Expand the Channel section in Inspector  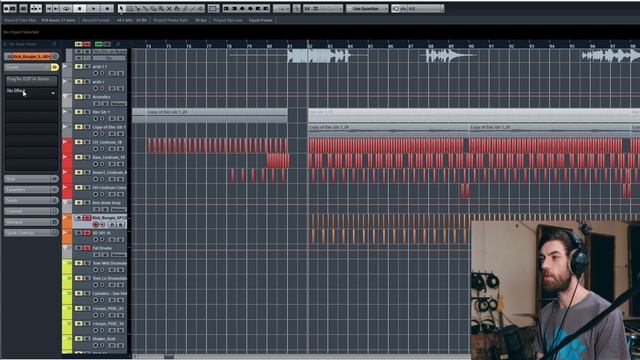[x=31, y=211]
